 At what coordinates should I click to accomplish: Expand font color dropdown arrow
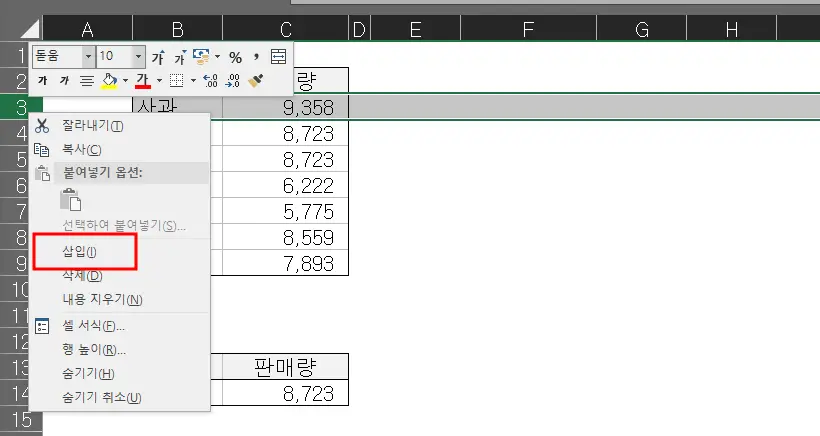[160, 81]
